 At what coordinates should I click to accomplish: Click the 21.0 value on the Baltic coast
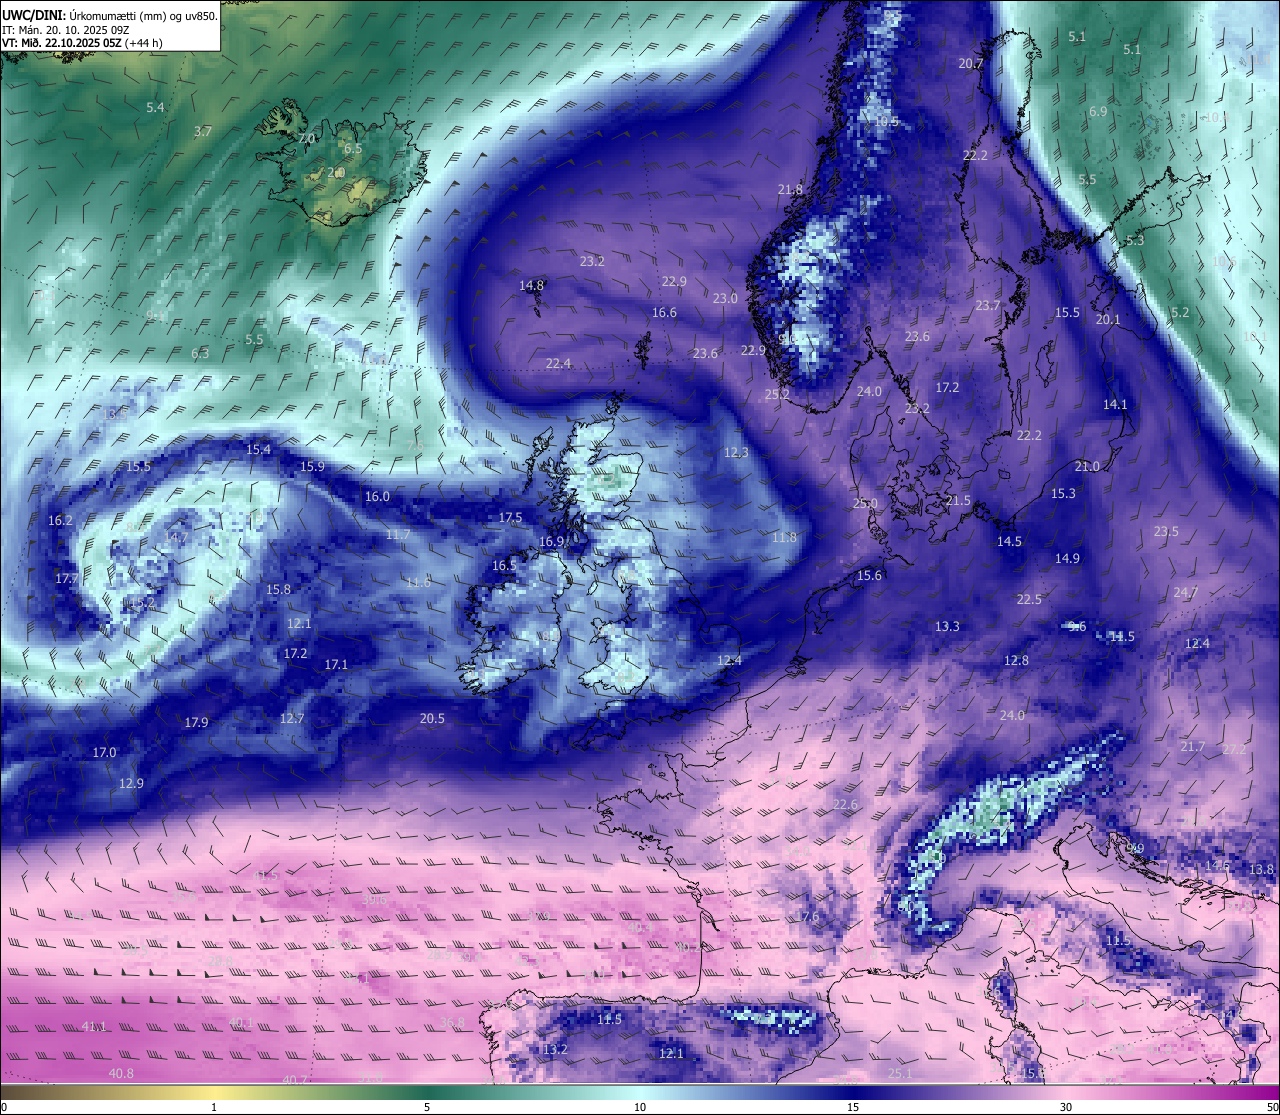coord(1087,466)
